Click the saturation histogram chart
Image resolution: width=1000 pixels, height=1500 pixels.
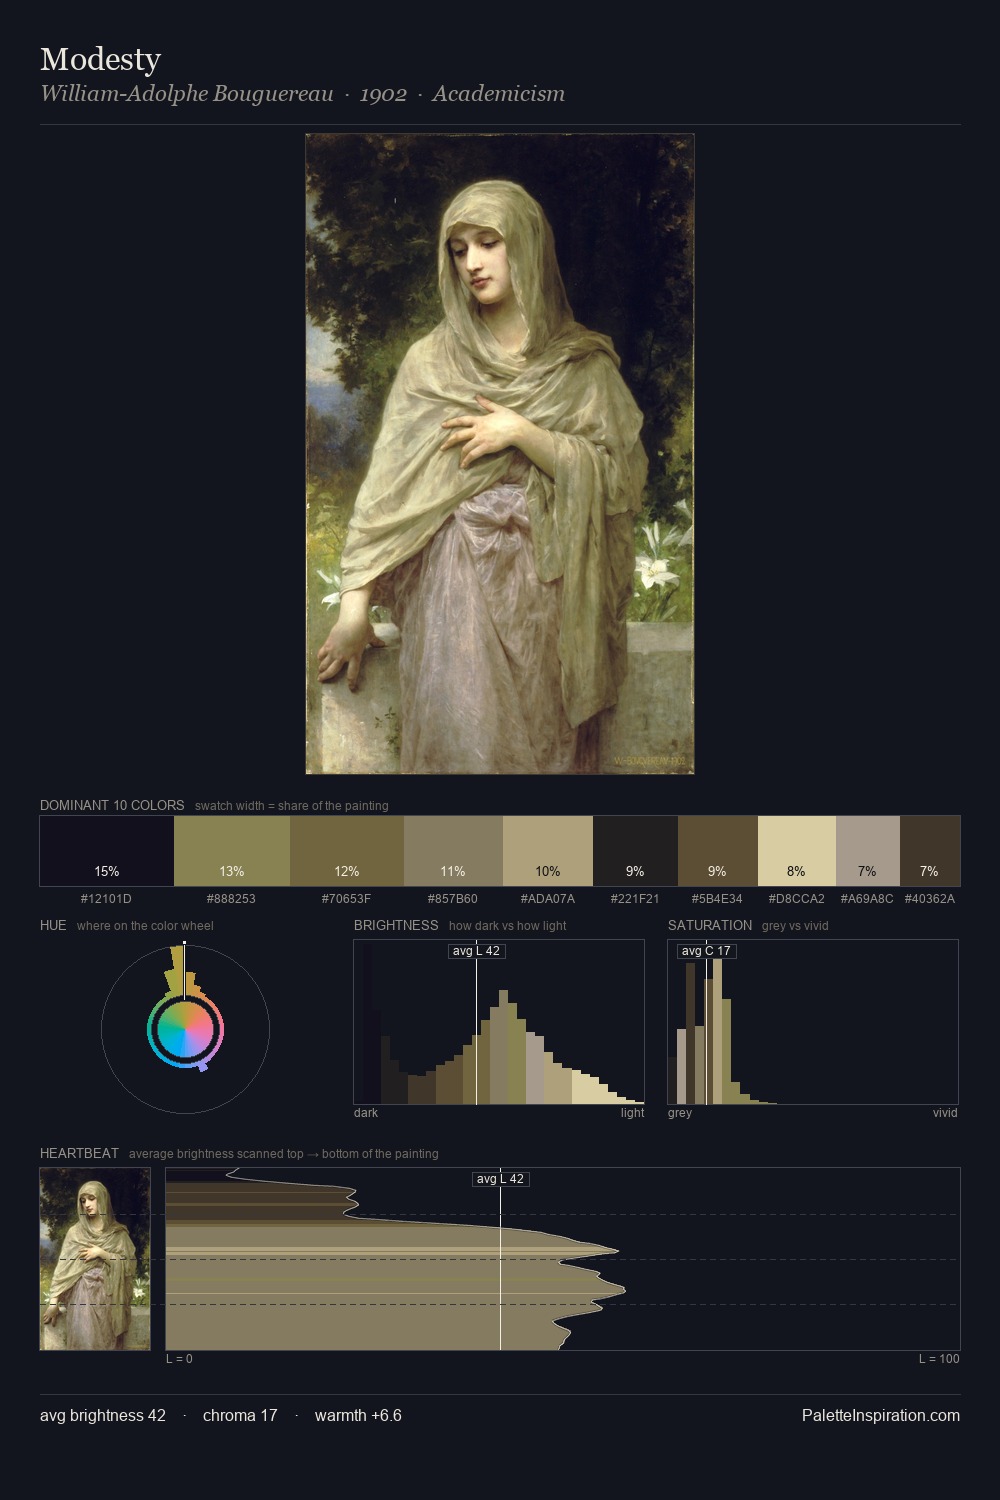point(813,1022)
